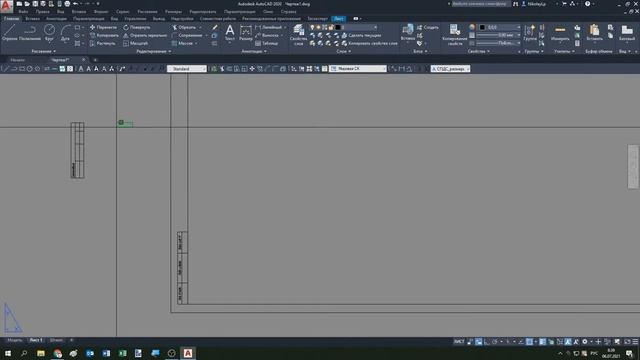Toggle polar tracking in status bar
640x360 pixels.
point(495,342)
